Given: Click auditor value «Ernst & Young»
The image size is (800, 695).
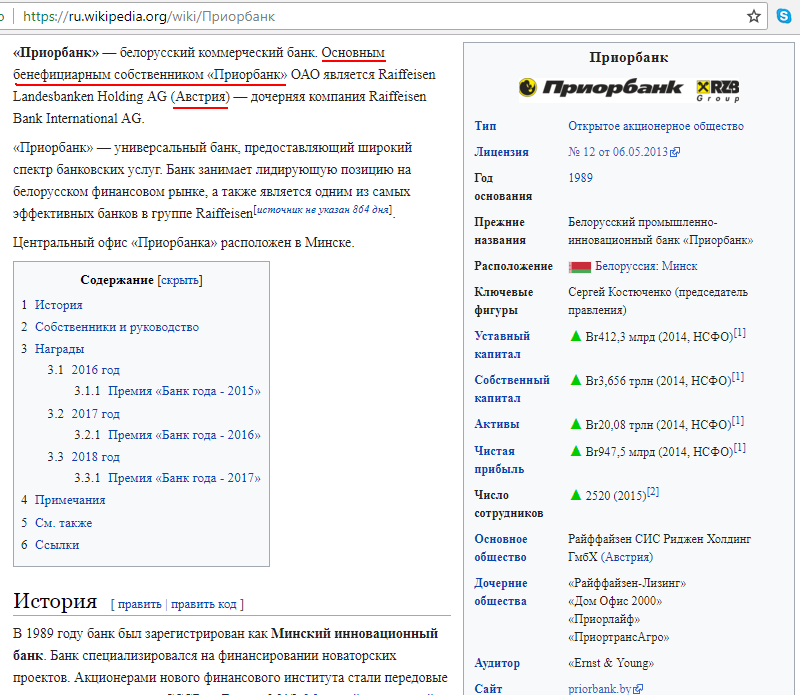Looking at the screenshot, I should (611, 663).
